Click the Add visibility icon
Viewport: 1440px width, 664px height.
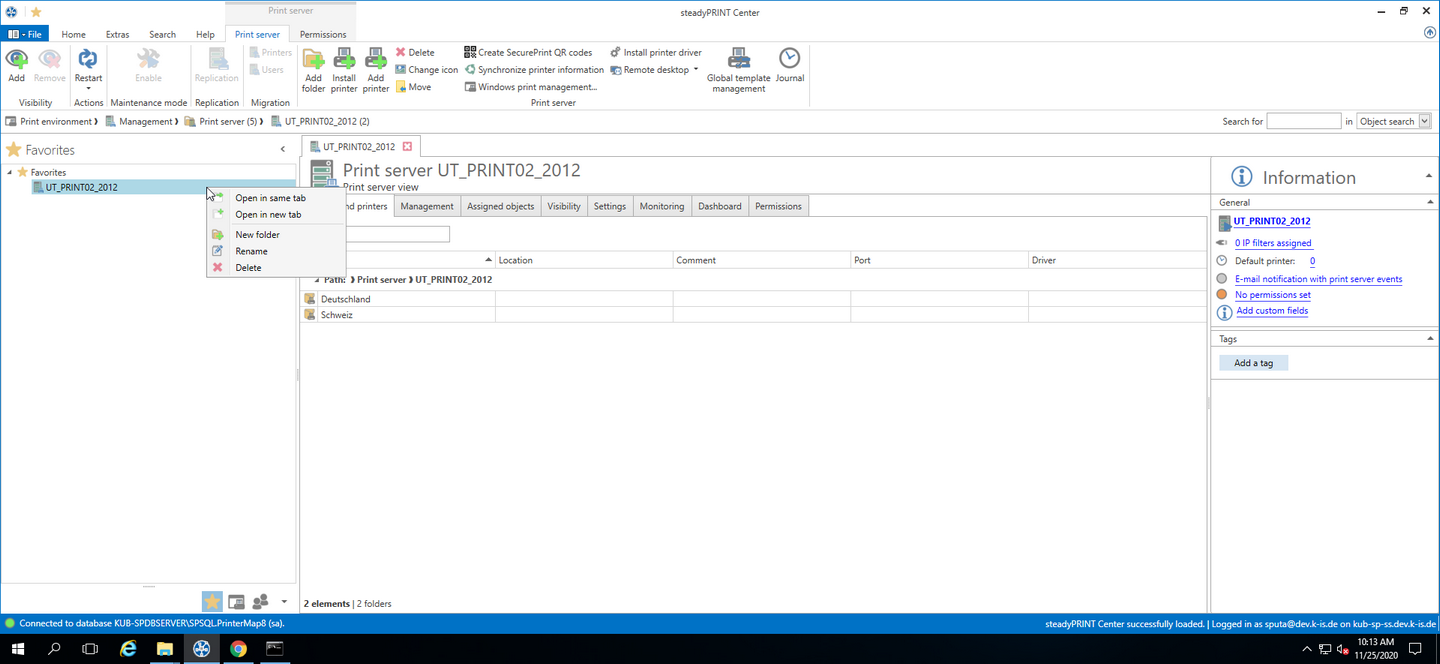[17, 59]
